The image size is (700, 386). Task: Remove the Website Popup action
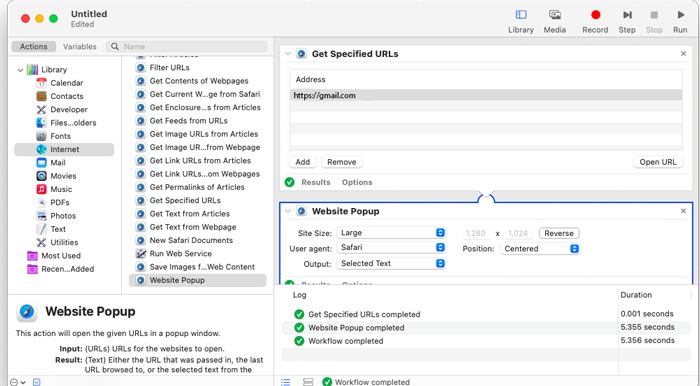(x=683, y=211)
